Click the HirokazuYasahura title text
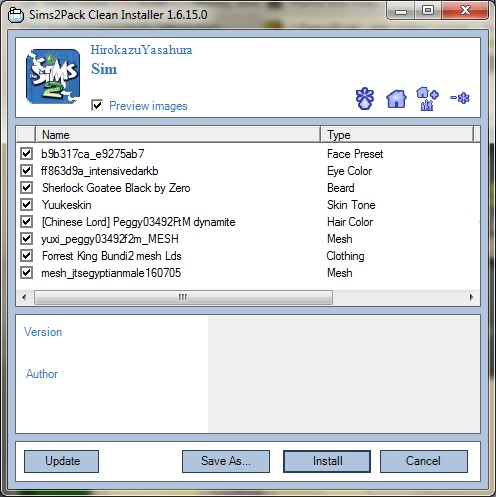The width and height of the screenshot is (496, 497). 141,50
